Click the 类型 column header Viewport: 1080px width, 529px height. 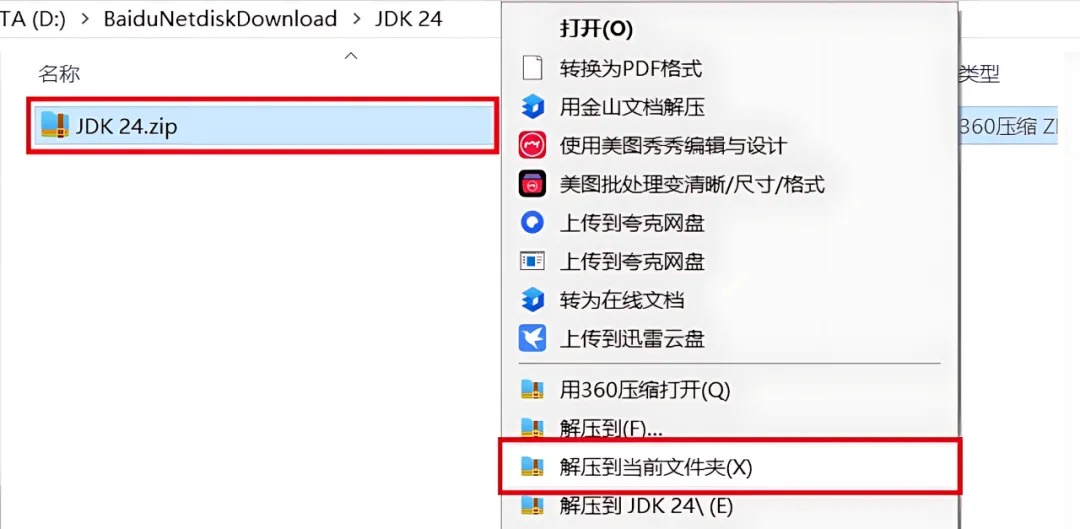pyautogui.click(x=979, y=73)
